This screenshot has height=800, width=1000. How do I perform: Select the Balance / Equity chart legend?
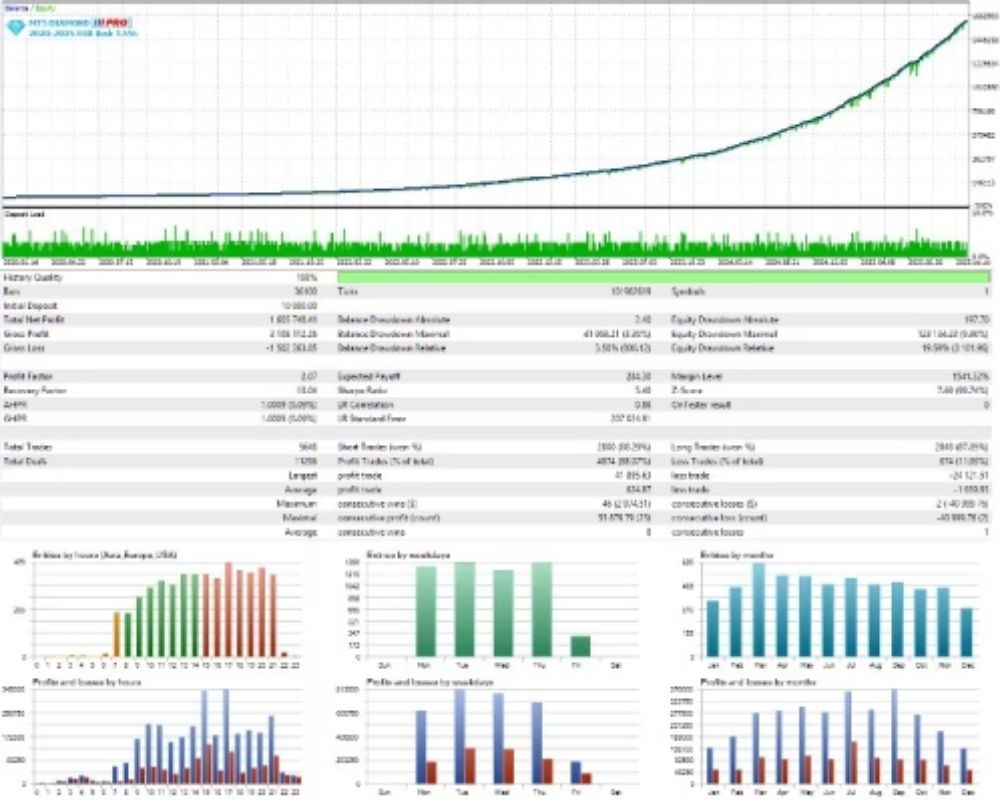[30, 8]
